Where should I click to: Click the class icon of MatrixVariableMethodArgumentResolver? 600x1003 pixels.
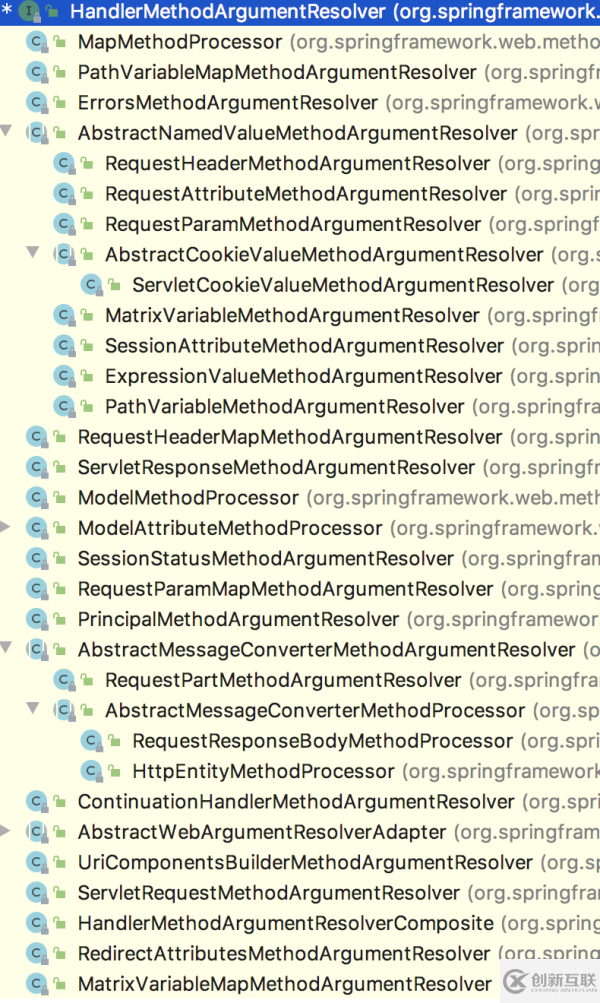[65, 315]
